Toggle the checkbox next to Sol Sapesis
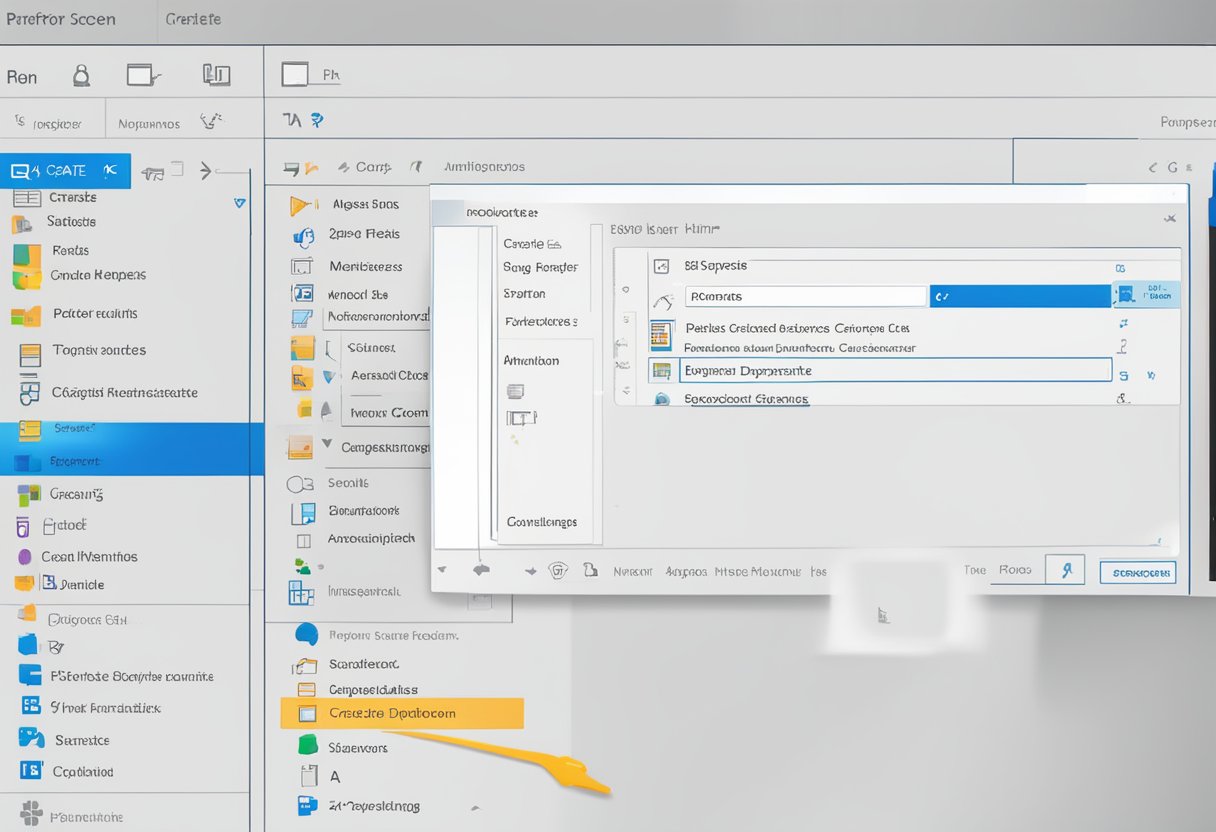Viewport: 1216px width, 832px height. tap(662, 265)
